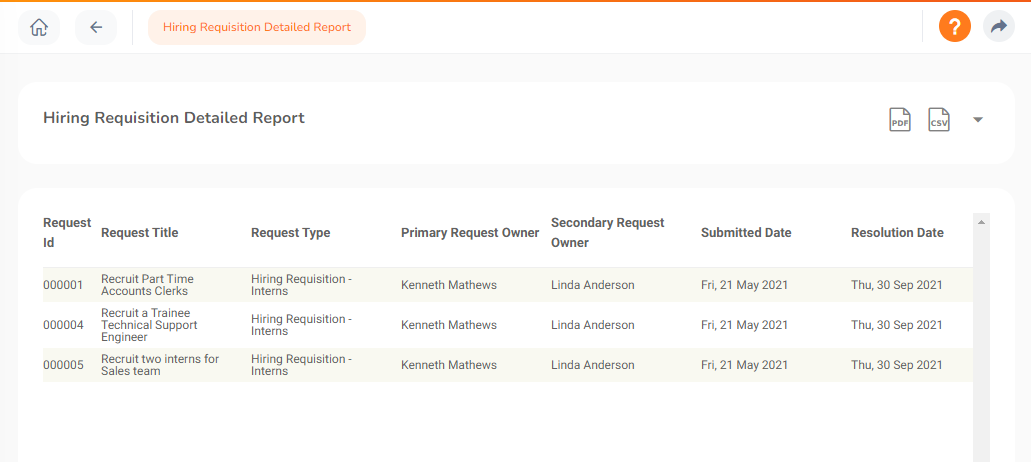1031x462 pixels.
Task: Click Secondary Request Owner column header
Action: pyautogui.click(x=607, y=233)
